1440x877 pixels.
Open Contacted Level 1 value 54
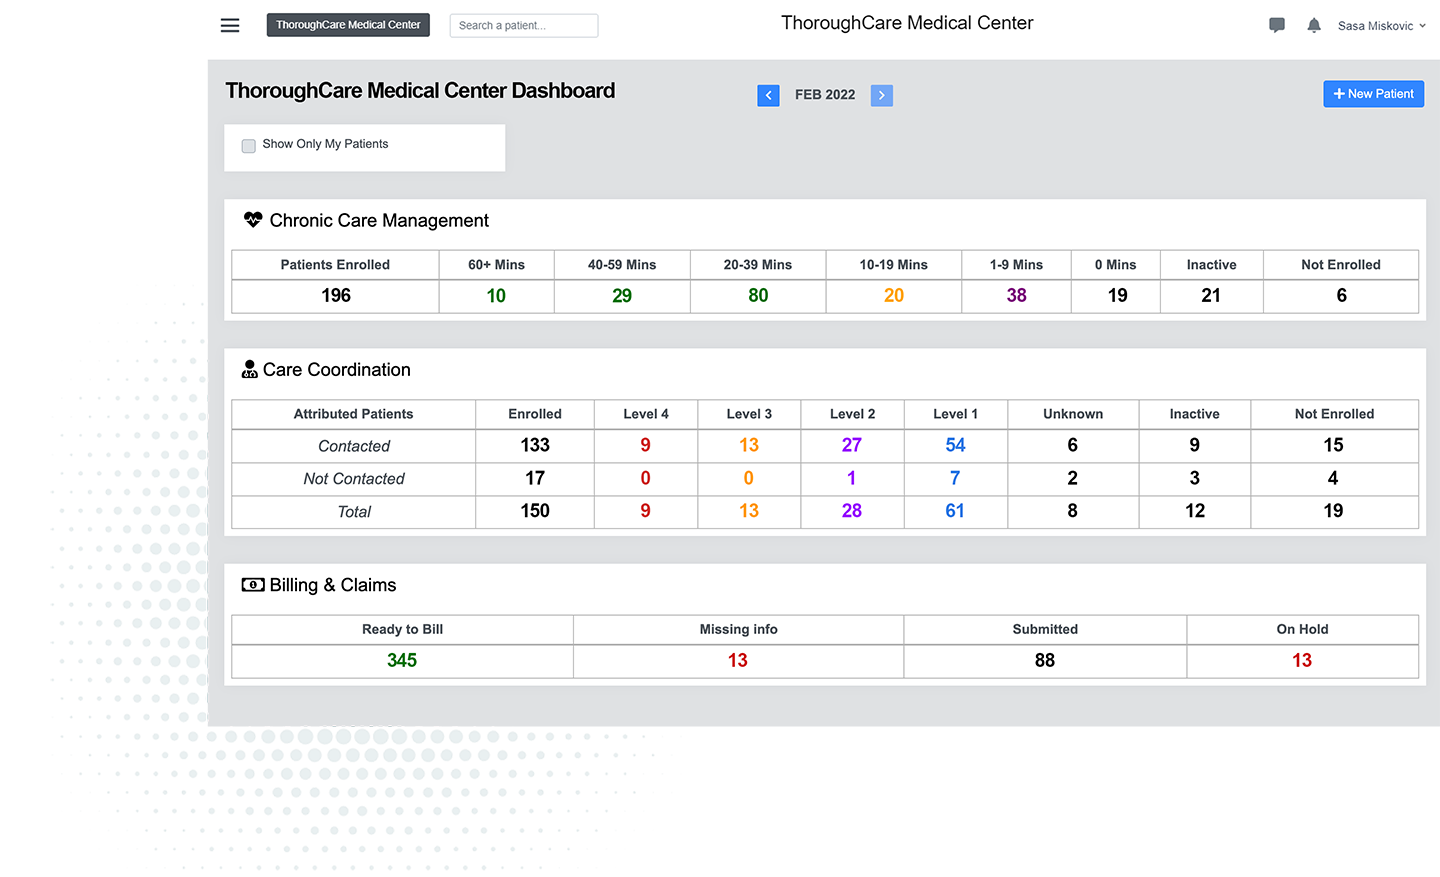[x=955, y=445]
